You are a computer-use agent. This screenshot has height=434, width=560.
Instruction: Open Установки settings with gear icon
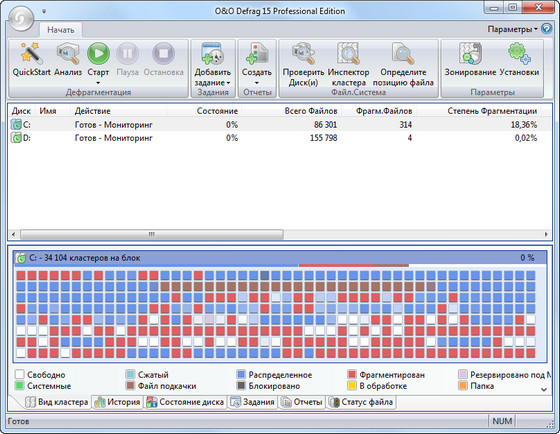click(x=519, y=60)
